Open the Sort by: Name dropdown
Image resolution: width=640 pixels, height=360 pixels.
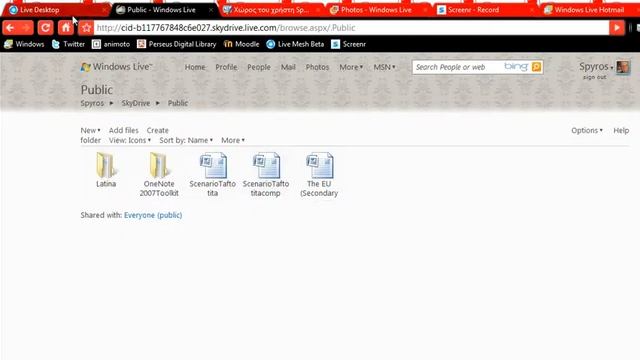click(186, 140)
